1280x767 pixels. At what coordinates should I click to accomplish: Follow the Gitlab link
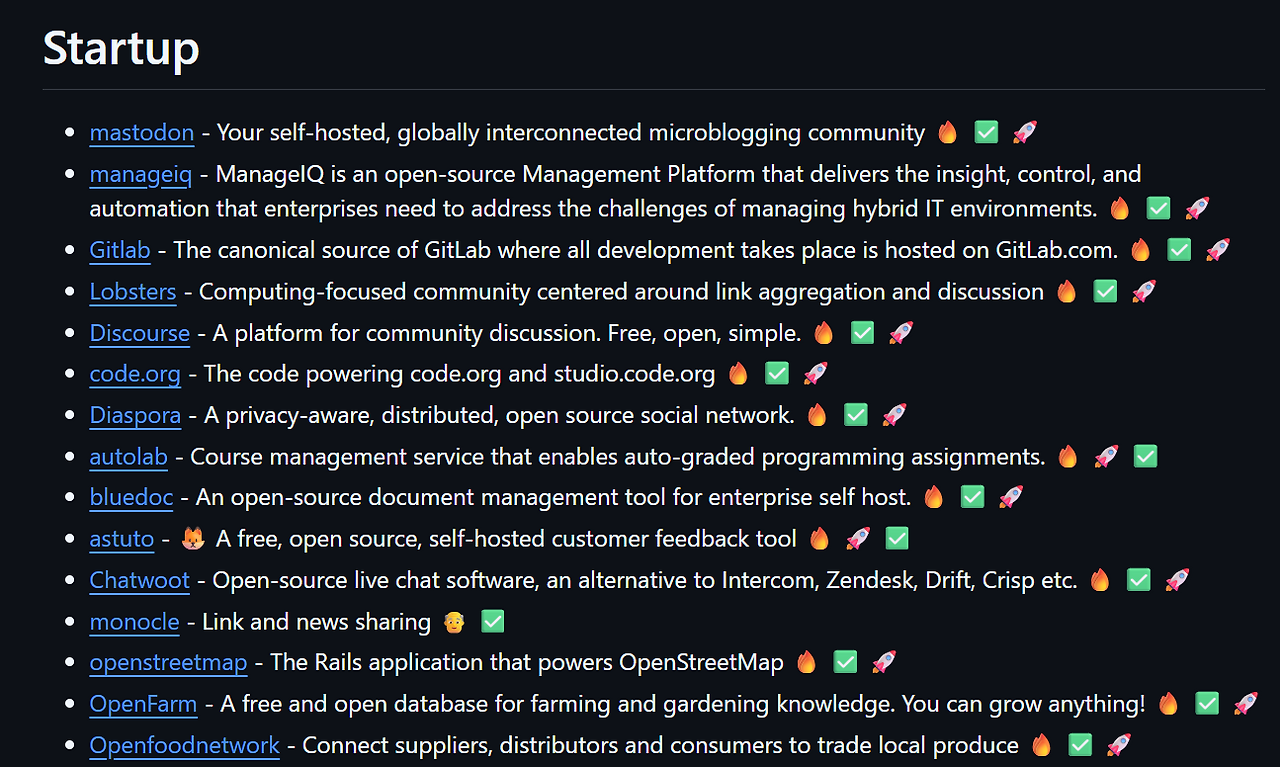tap(120, 250)
